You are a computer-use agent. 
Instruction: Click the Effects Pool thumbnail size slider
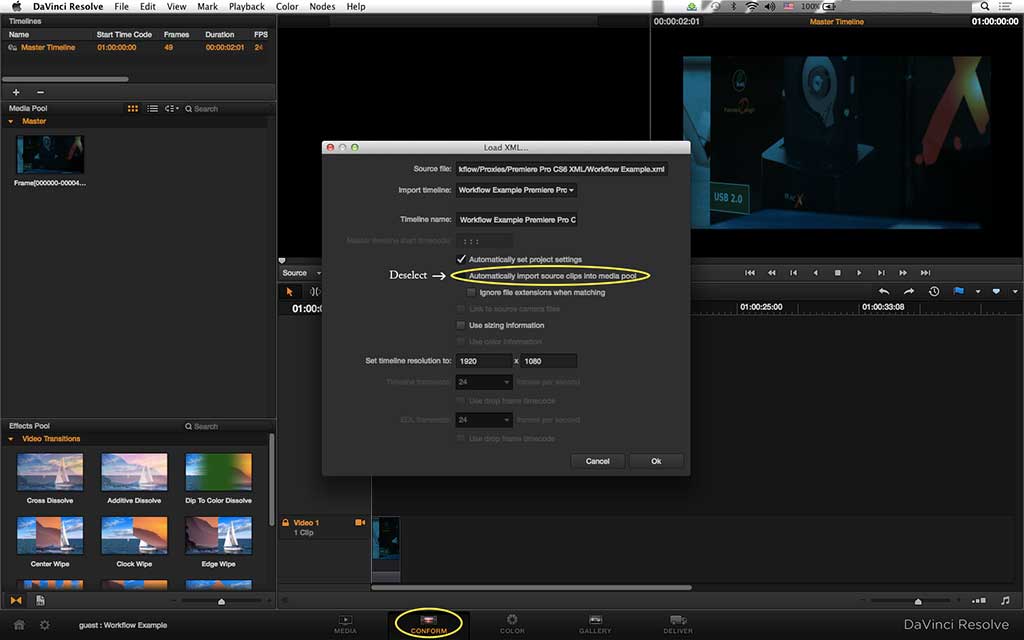pos(221,601)
